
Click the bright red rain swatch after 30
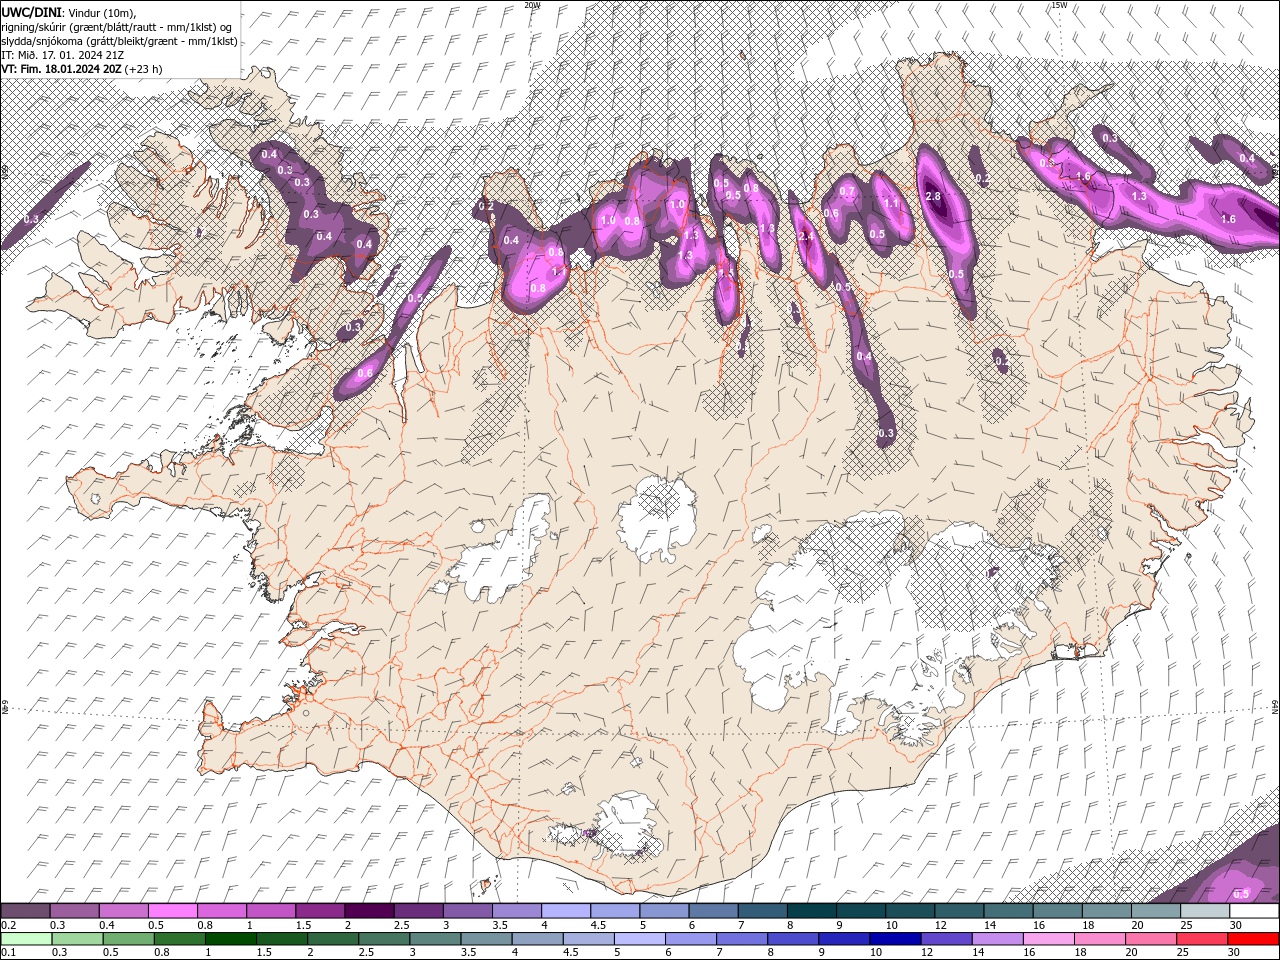tap(1252, 939)
